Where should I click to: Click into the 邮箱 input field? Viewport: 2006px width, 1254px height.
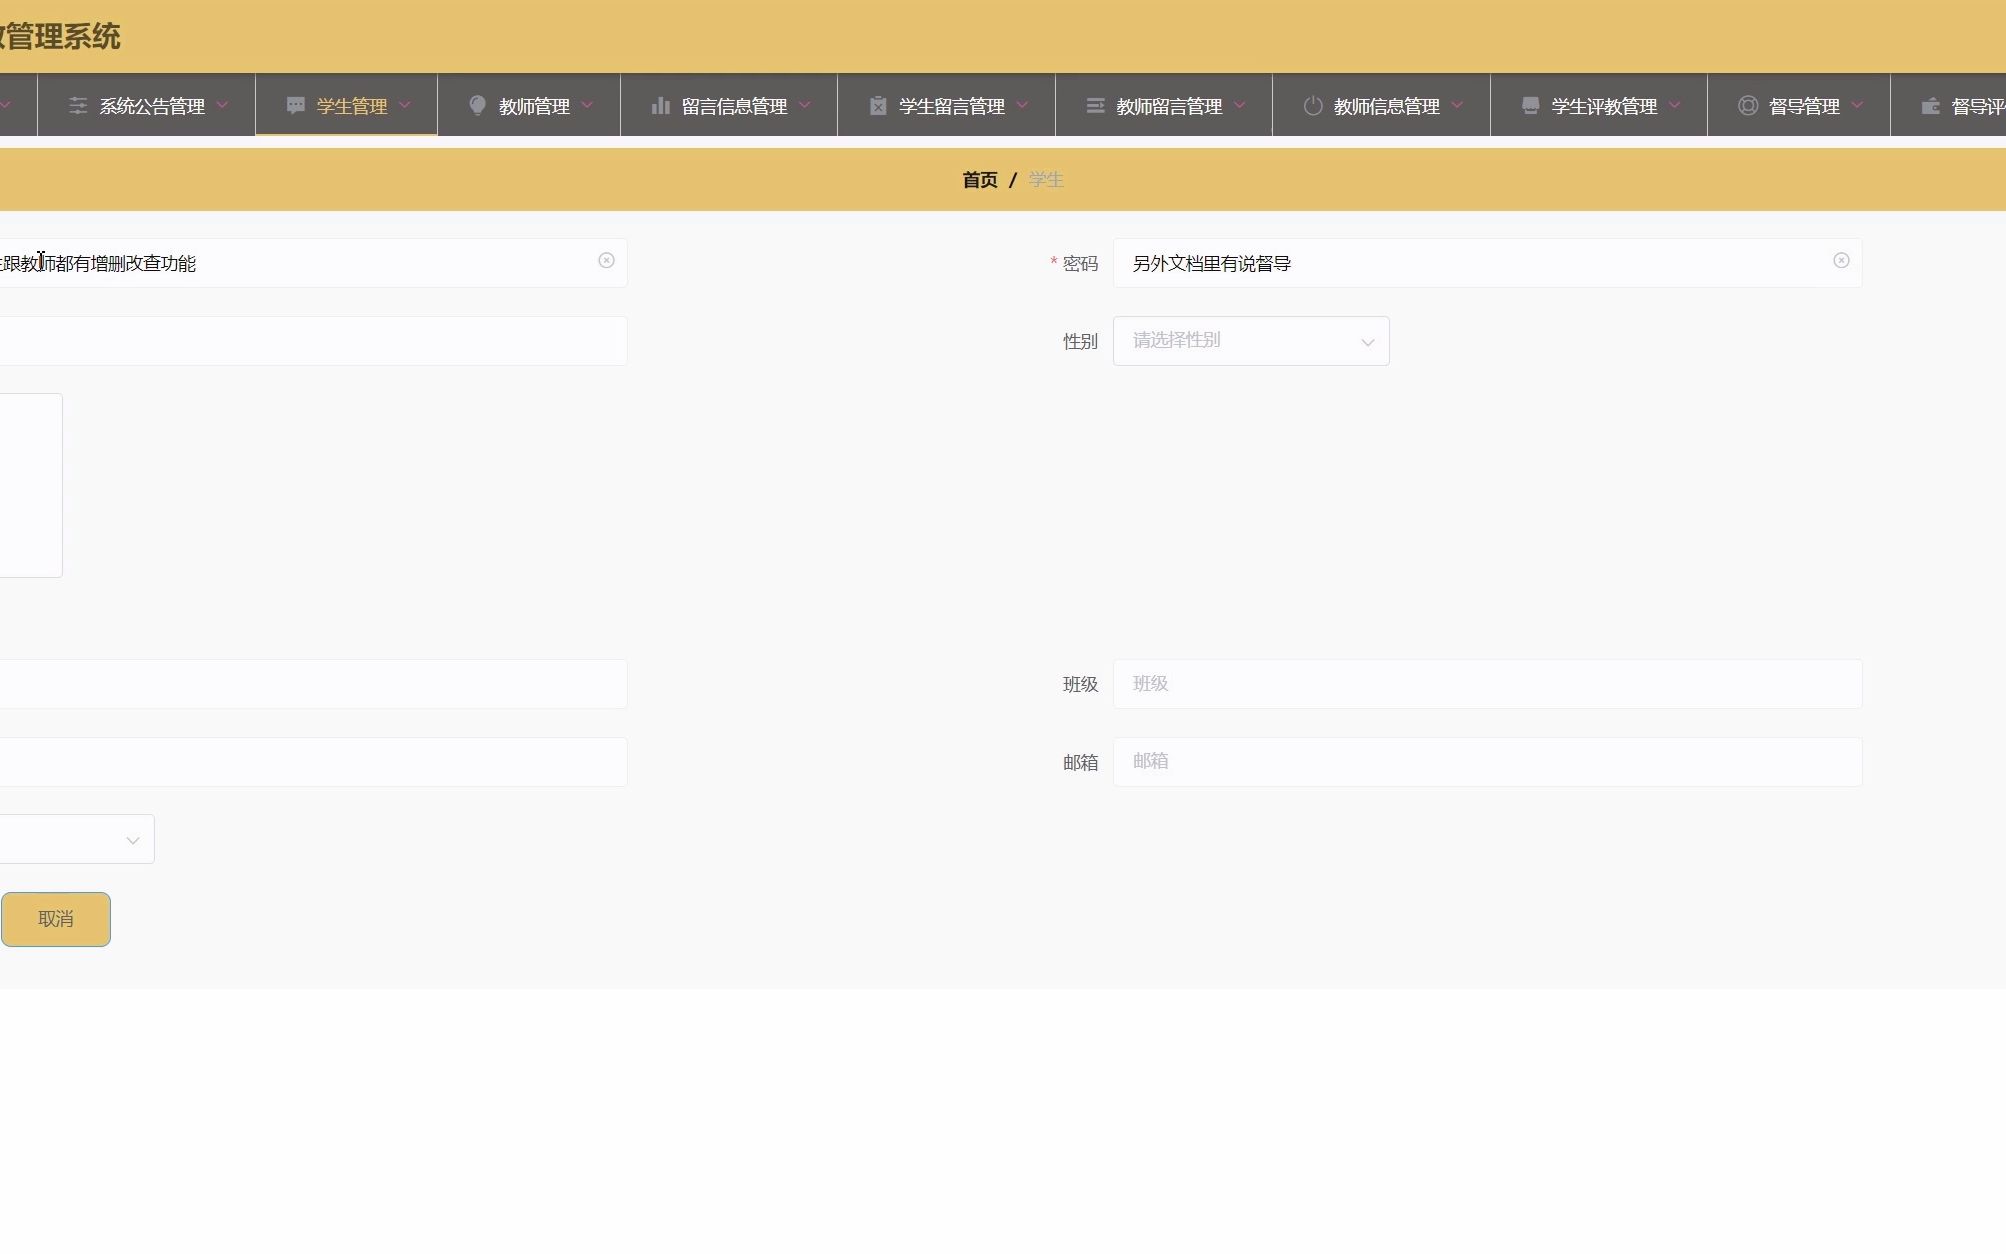point(1487,762)
